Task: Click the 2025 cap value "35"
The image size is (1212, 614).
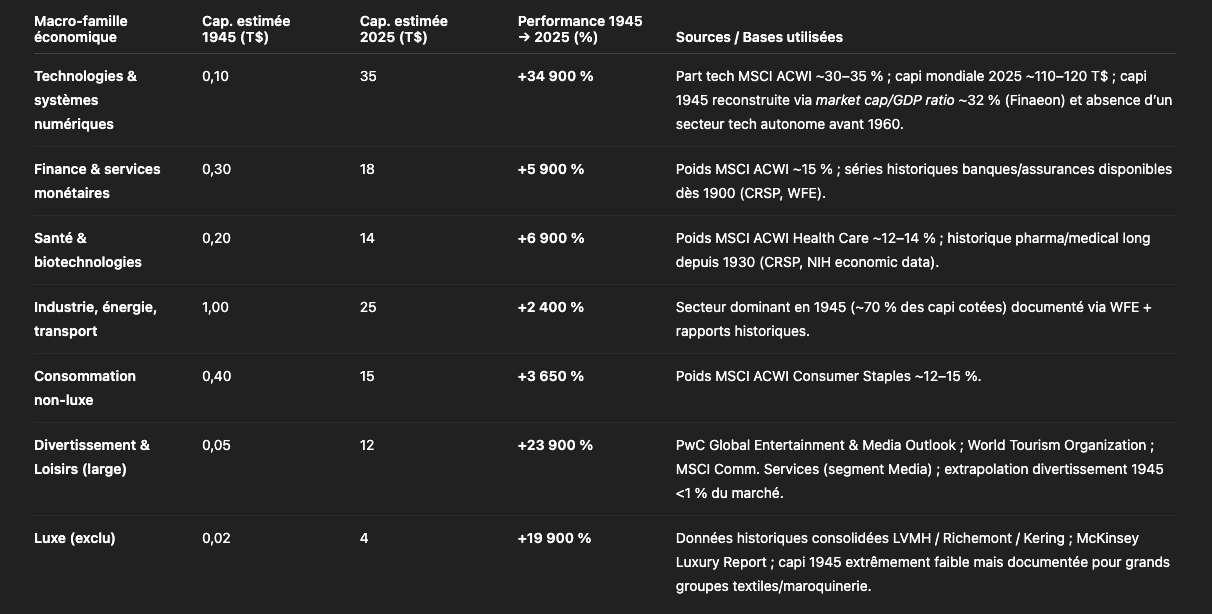Action: 368,76
